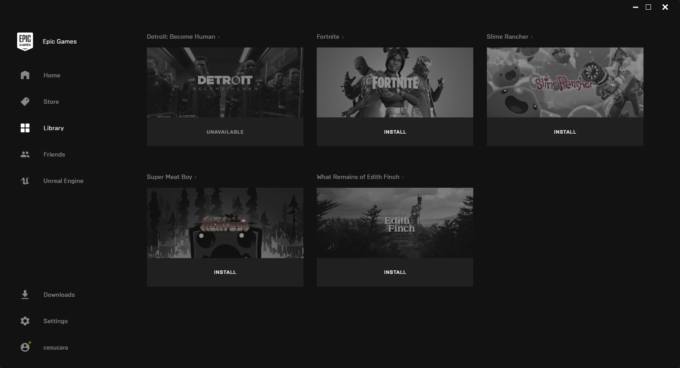Minimize the Epic Games launcher window

635,7
